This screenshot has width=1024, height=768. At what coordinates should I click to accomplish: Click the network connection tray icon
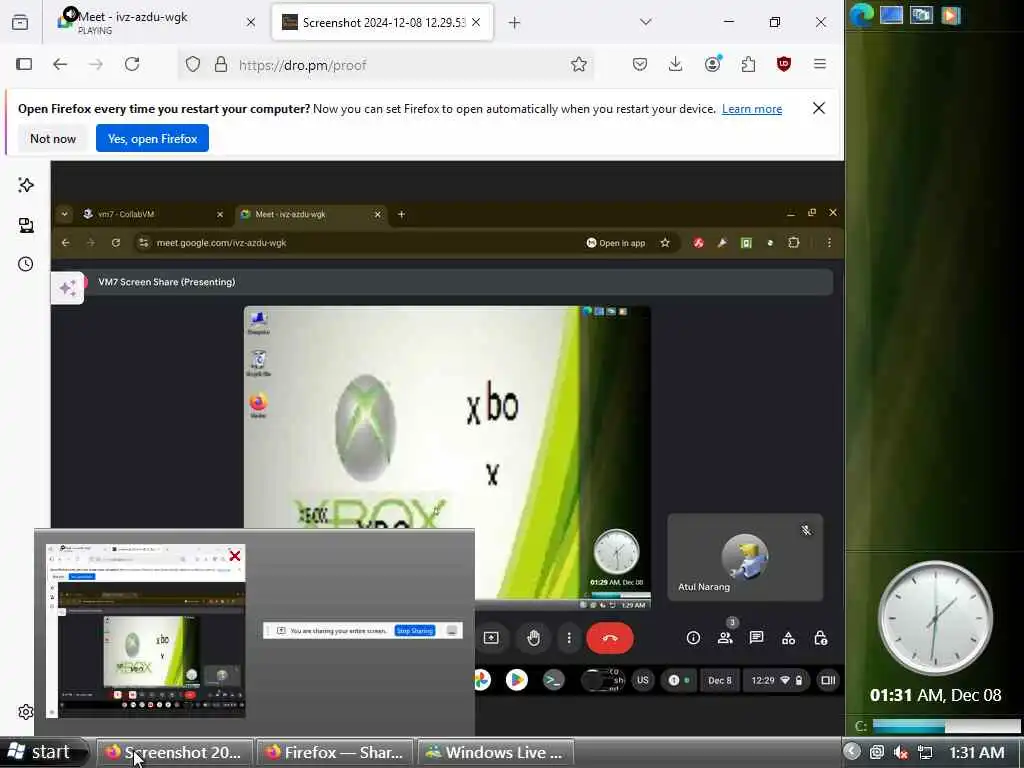coord(925,752)
